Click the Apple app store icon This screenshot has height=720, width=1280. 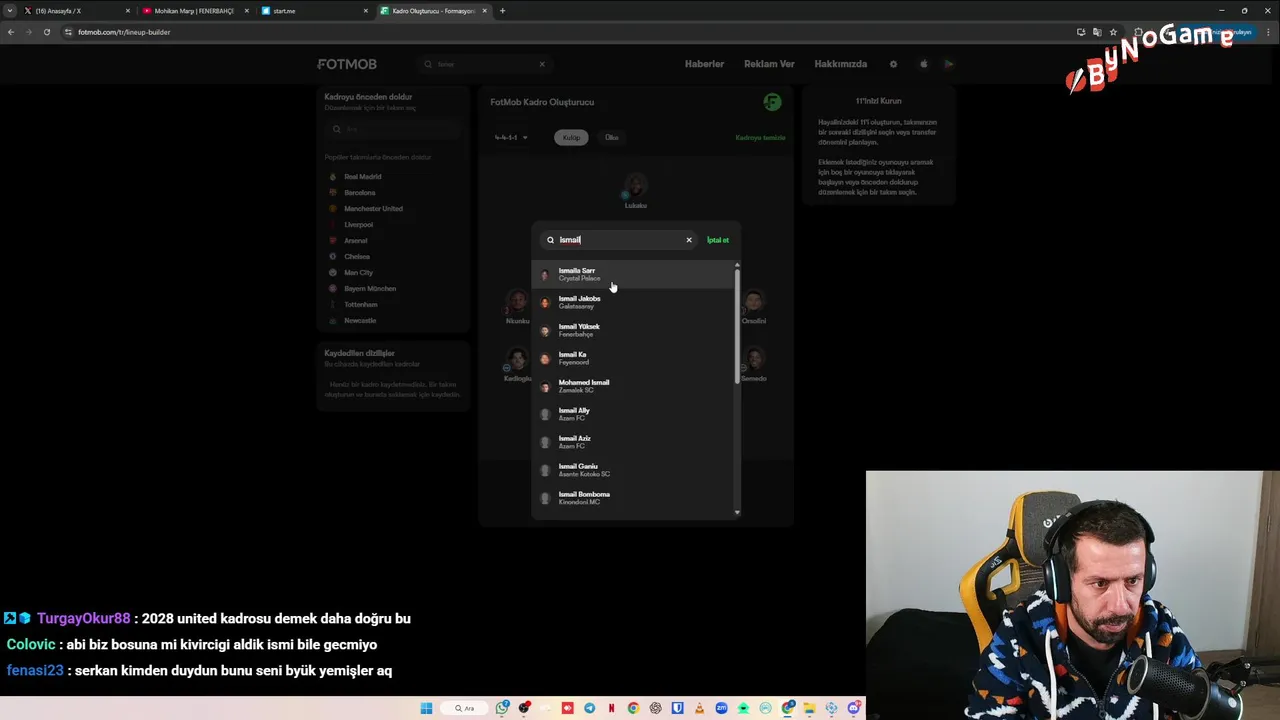(923, 64)
